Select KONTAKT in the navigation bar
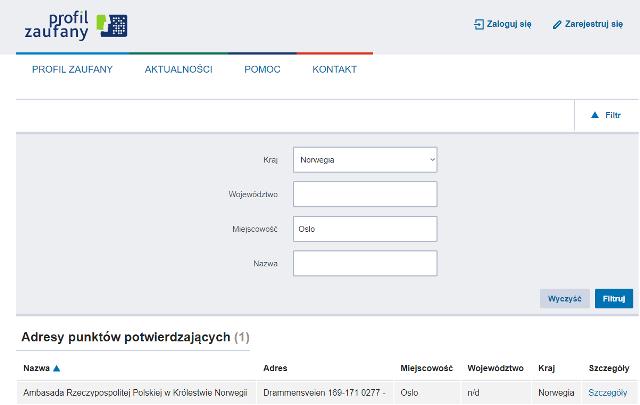Screen dimensions: 640x405 334,69
